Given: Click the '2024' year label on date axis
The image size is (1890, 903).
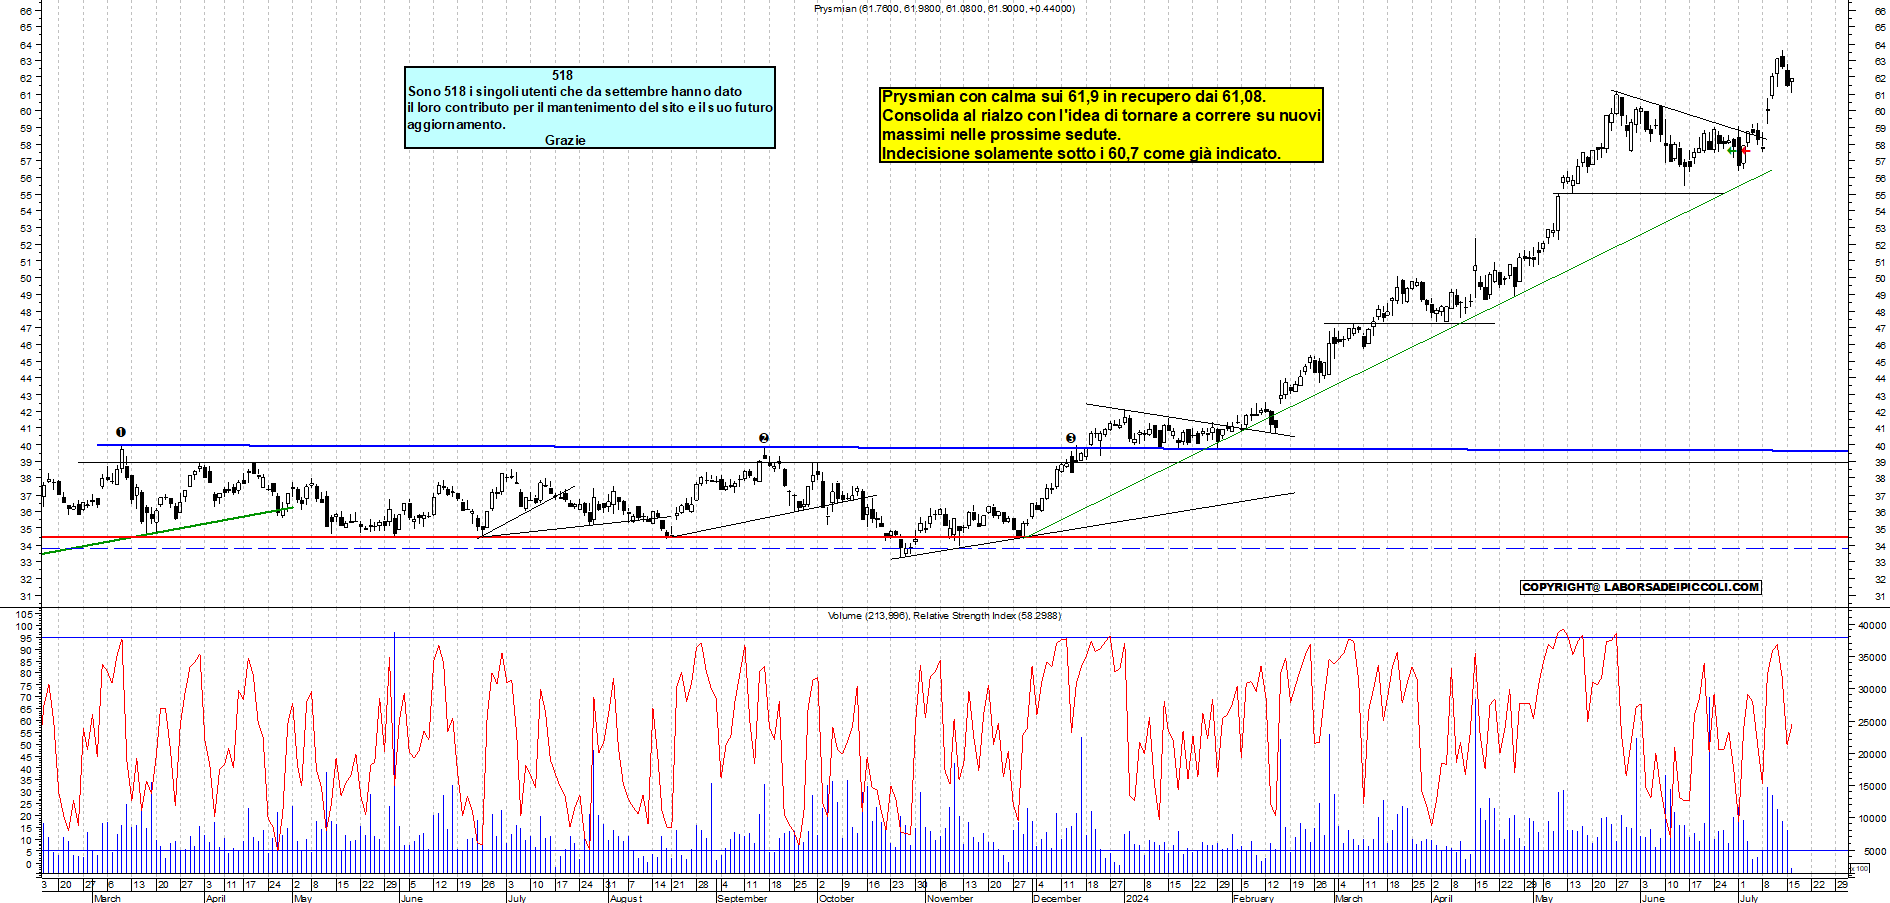Looking at the screenshot, I should (1137, 898).
